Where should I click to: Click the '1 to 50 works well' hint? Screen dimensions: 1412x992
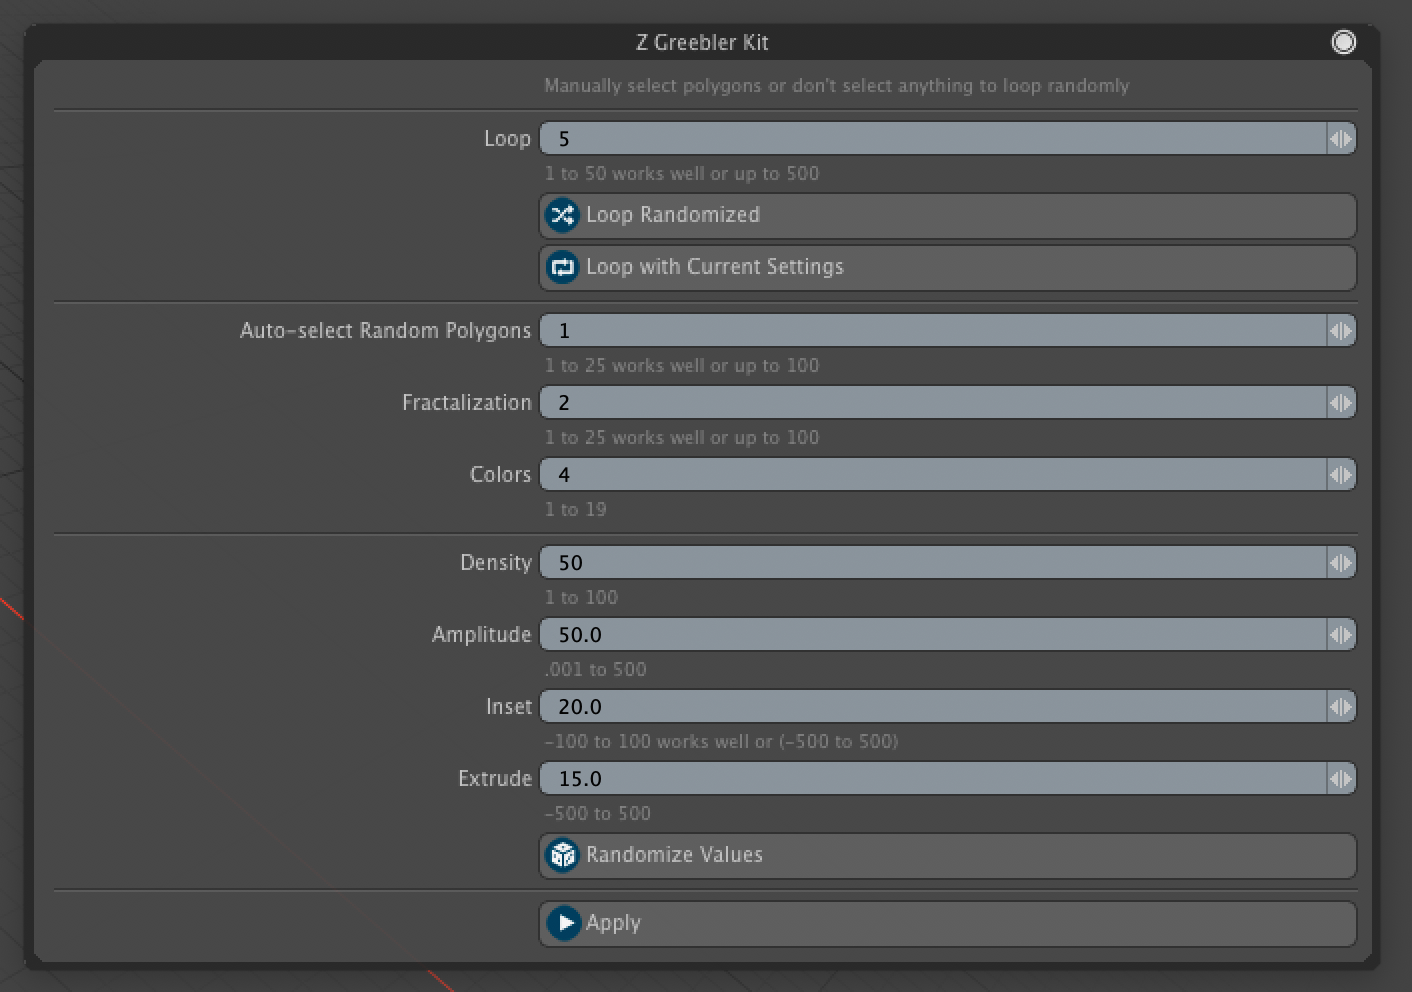click(x=681, y=173)
